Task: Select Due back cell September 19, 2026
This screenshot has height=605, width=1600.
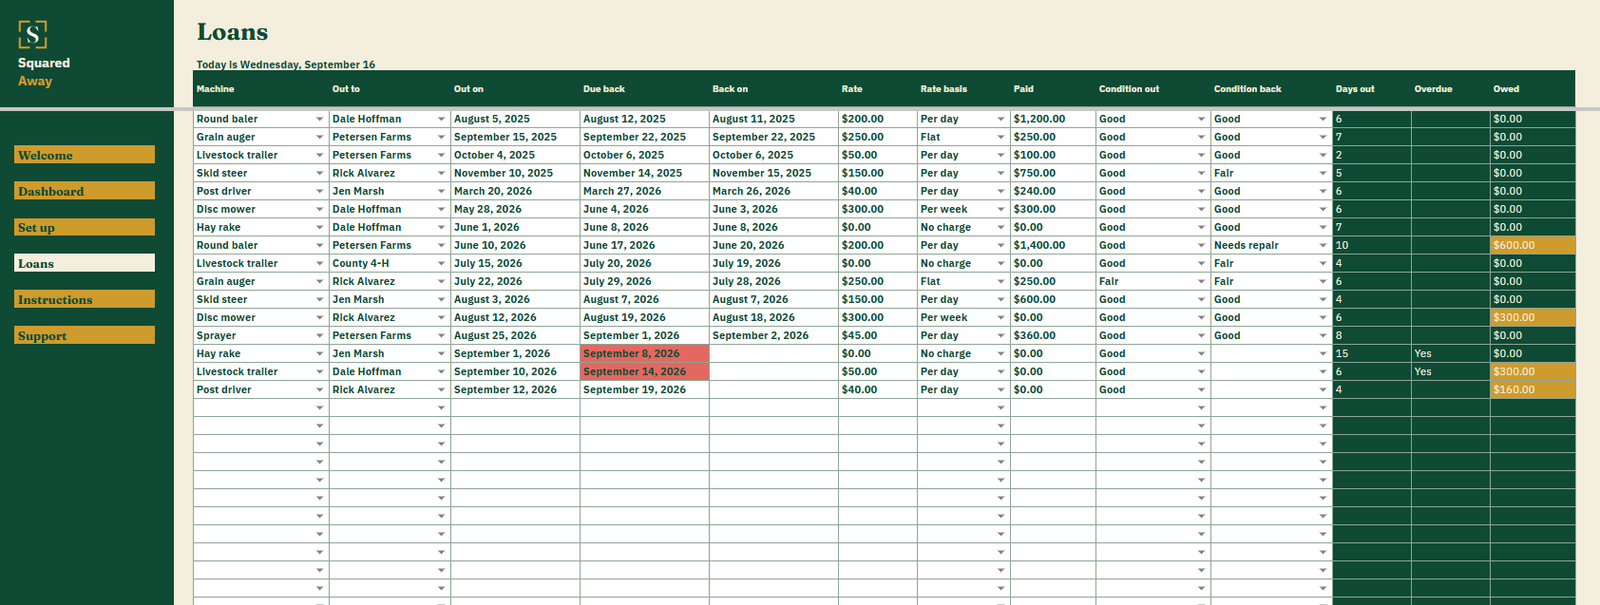Action: pyautogui.click(x=645, y=389)
